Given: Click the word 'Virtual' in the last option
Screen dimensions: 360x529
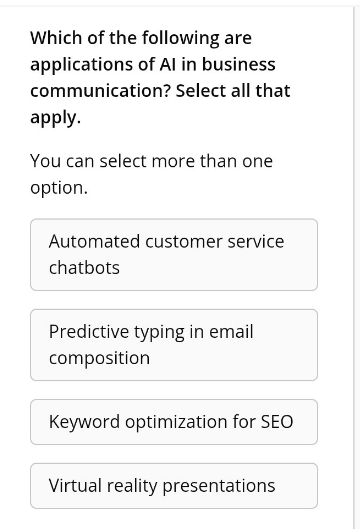Looking at the screenshot, I should (x=75, y=485).
